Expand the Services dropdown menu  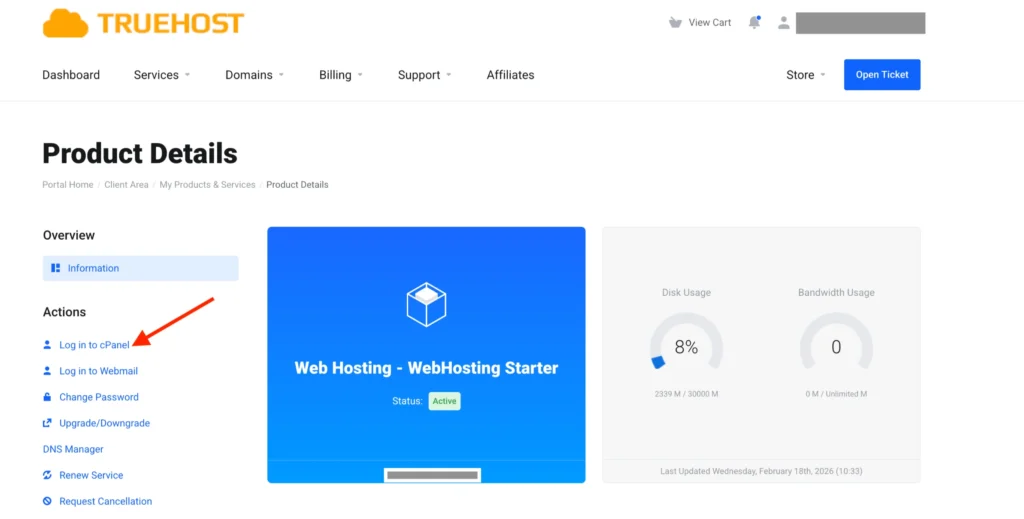162,75
